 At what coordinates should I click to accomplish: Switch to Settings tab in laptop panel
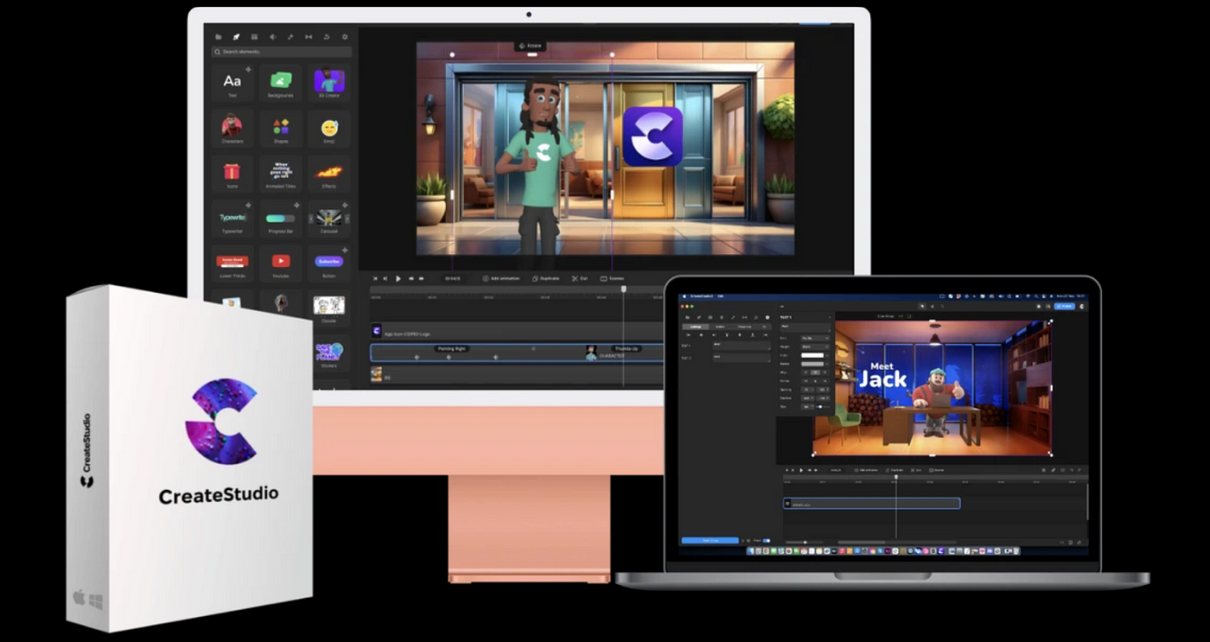(x=696, y=326)
